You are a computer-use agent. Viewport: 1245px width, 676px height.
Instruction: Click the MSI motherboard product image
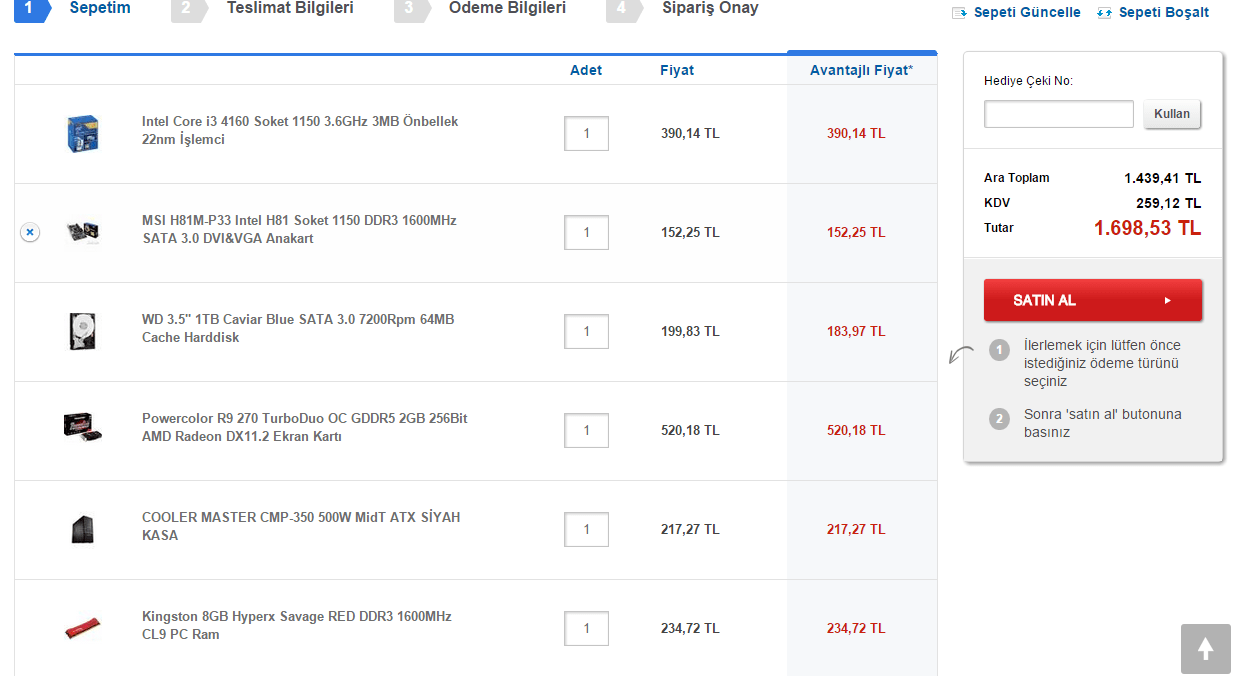coord(83,232)
